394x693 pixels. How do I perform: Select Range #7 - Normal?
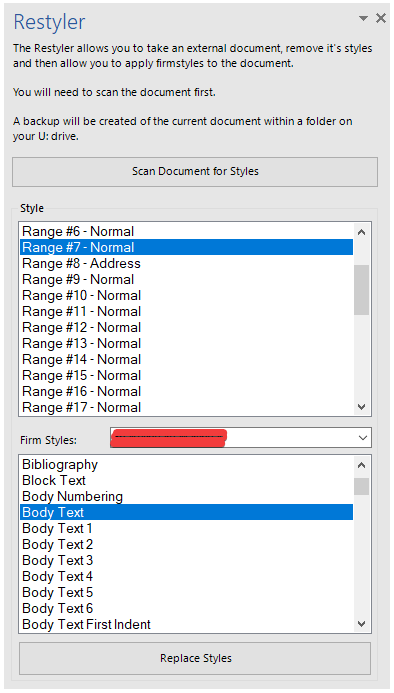click(x=186, y=247)
